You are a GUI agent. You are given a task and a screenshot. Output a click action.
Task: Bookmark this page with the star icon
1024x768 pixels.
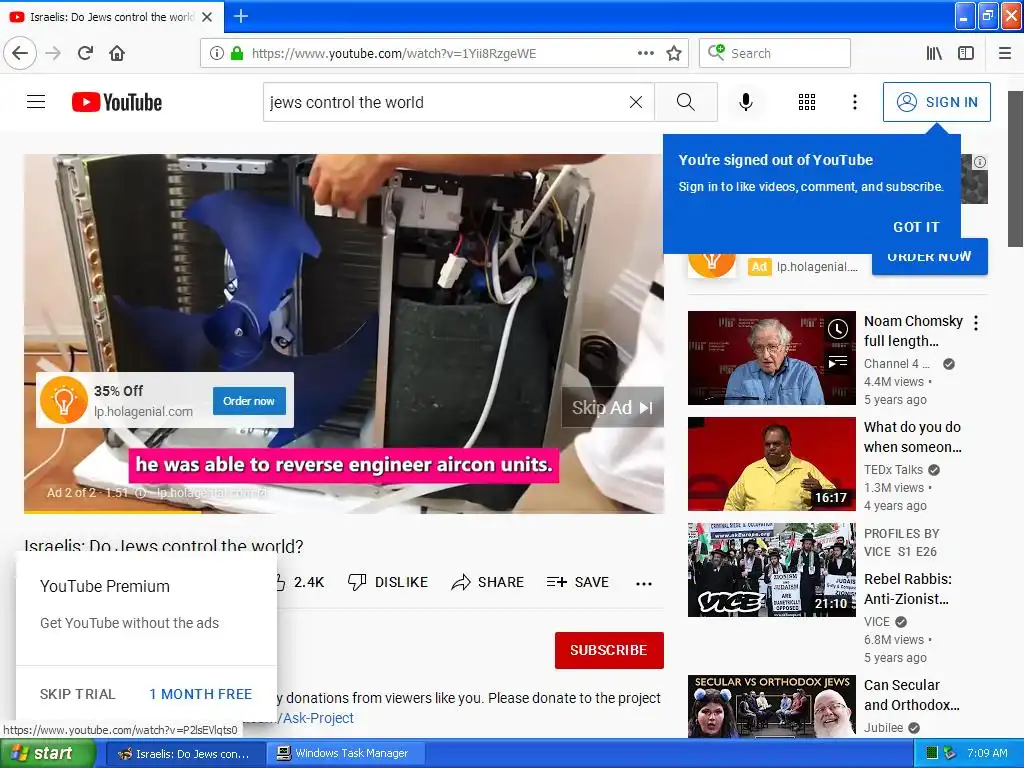point(674,53)
